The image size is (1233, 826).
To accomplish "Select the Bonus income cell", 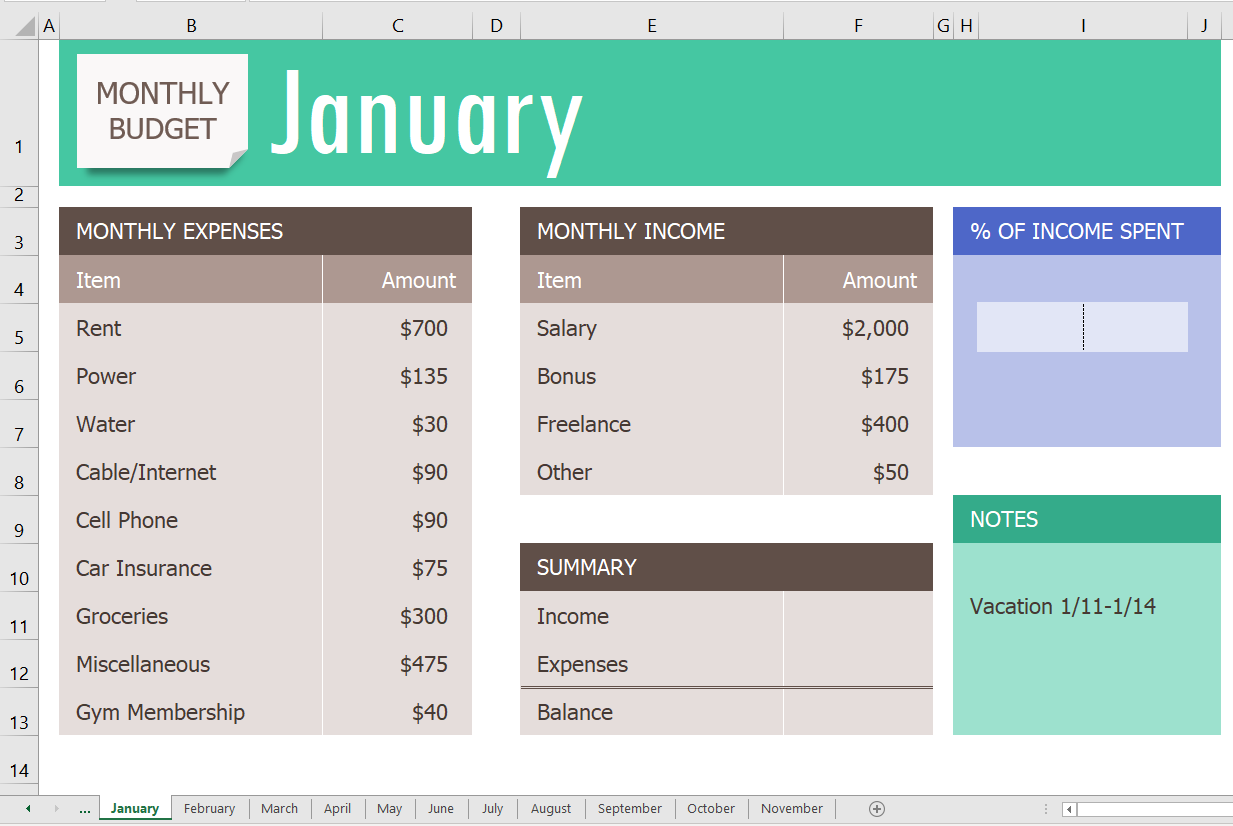I will (651, 376).
